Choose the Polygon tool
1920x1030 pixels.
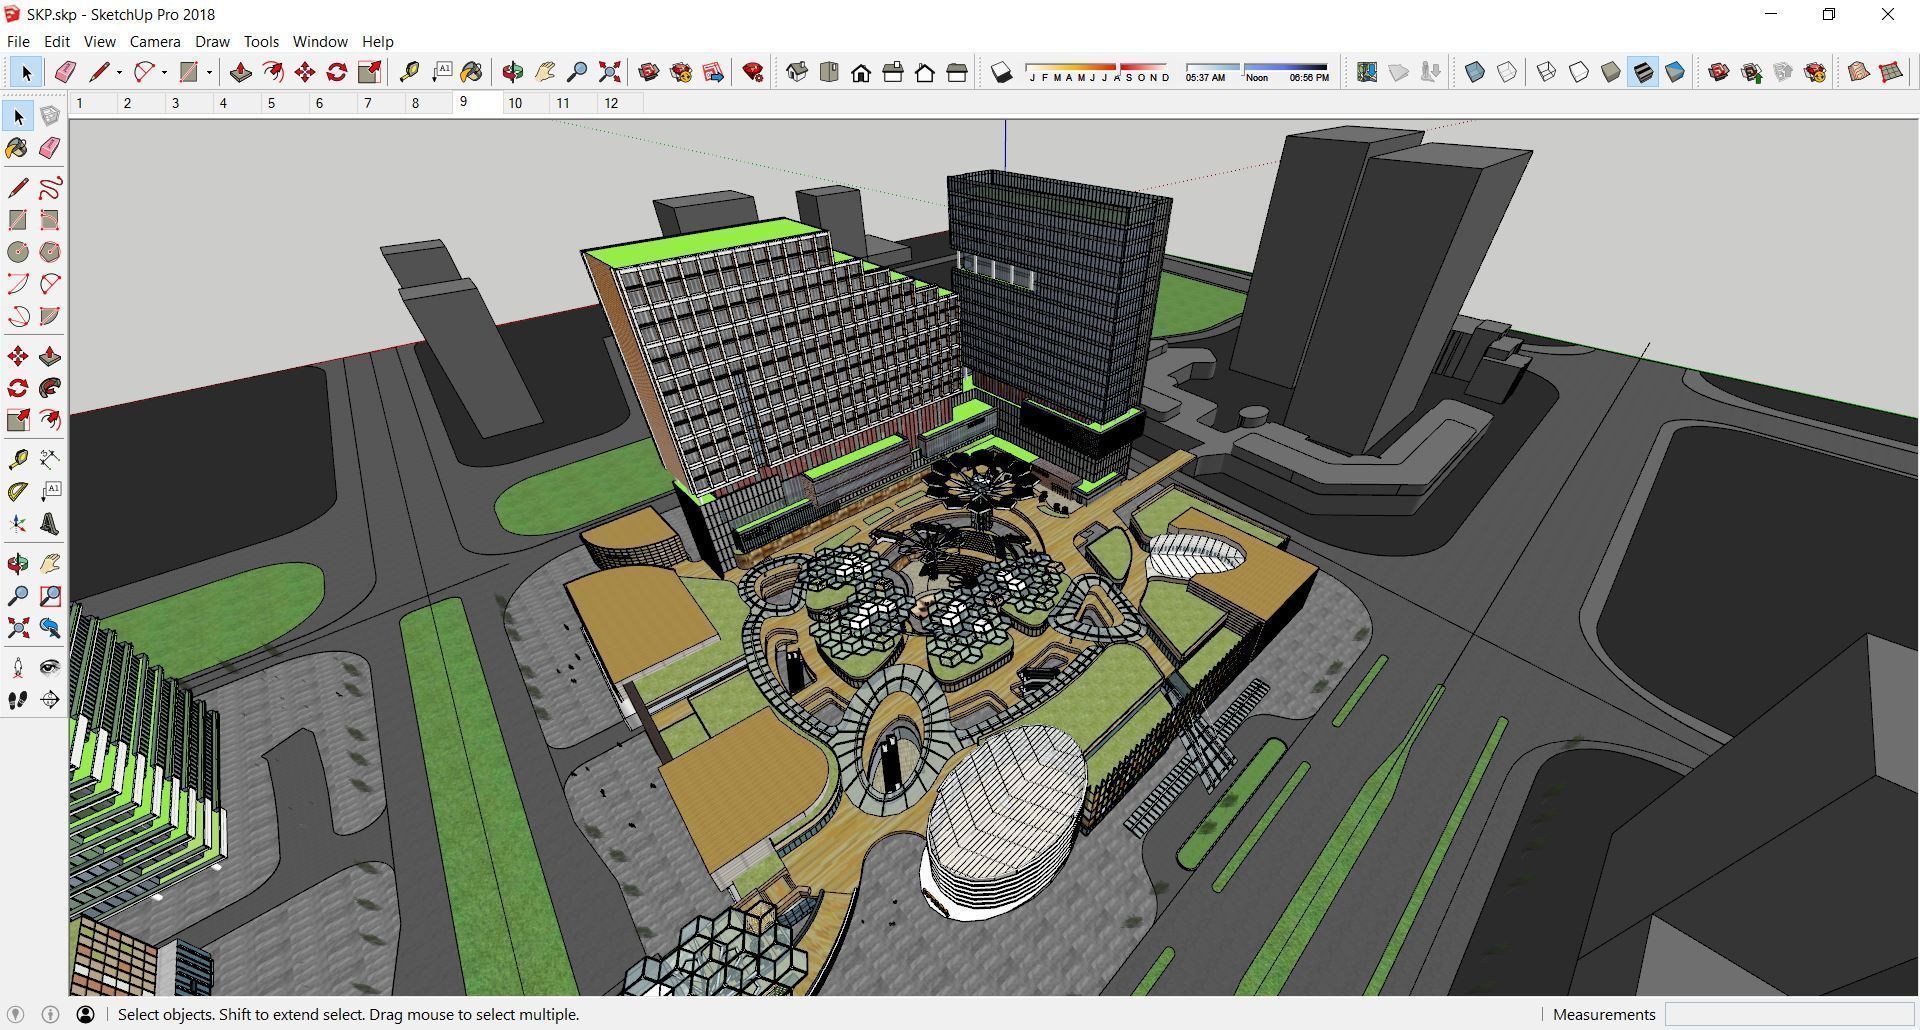[x=50, y=252]
